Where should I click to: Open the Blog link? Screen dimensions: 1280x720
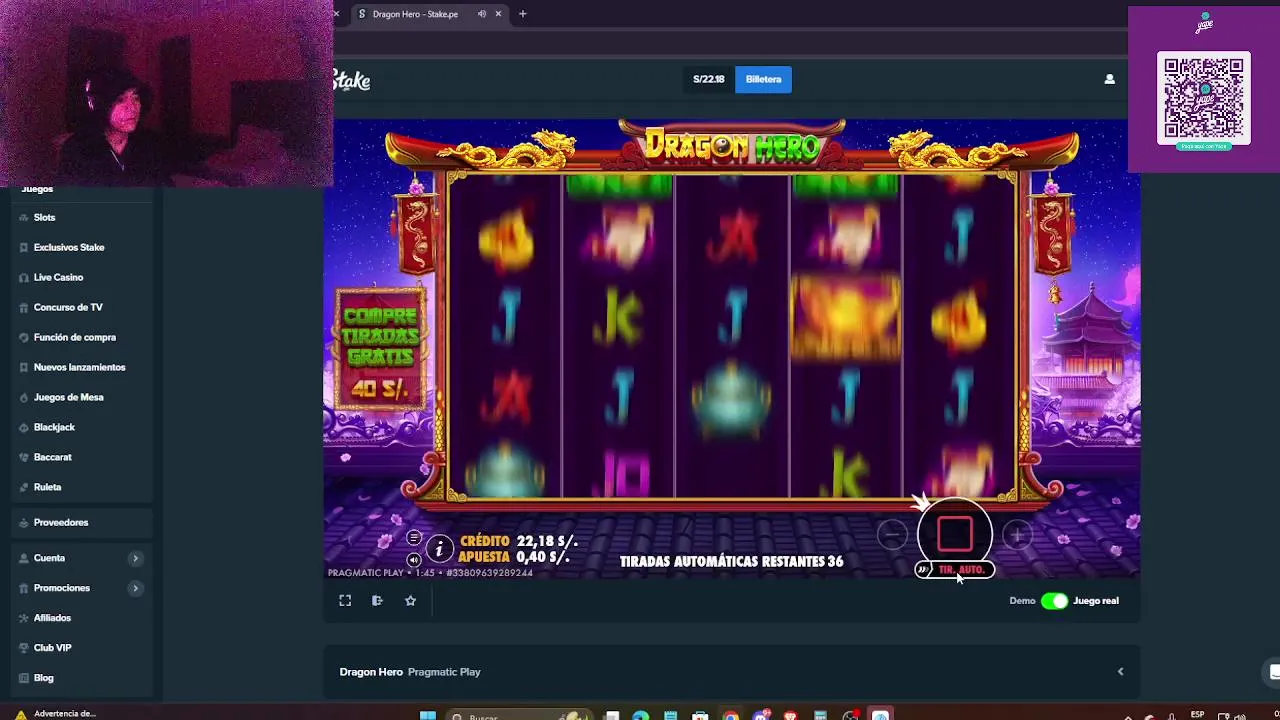click(43, 678)
